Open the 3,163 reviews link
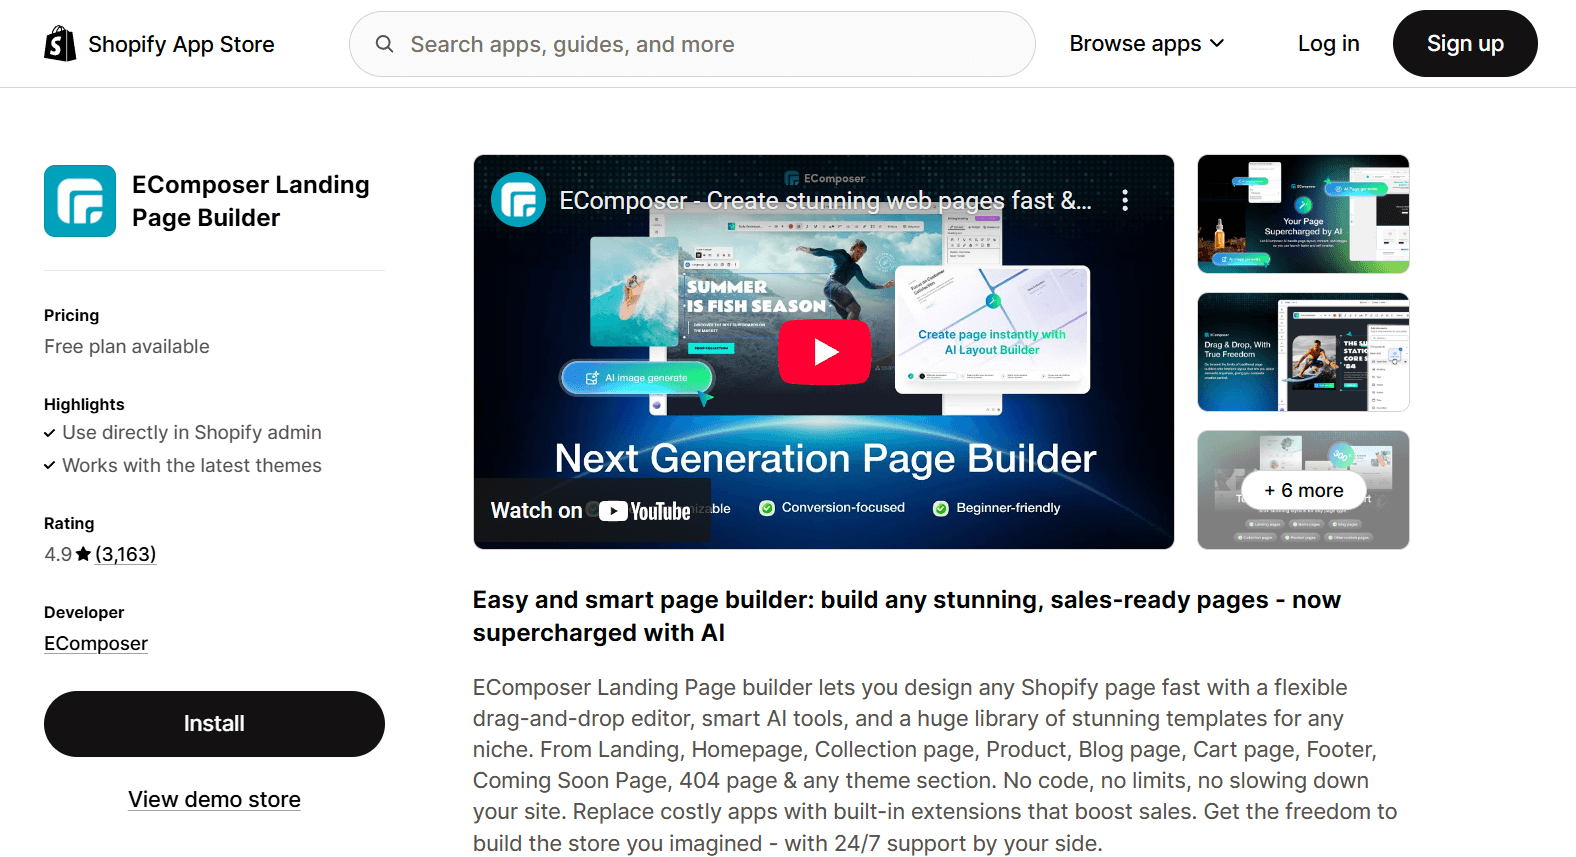This screenshot has width=1576, height=857. point(126,554)
